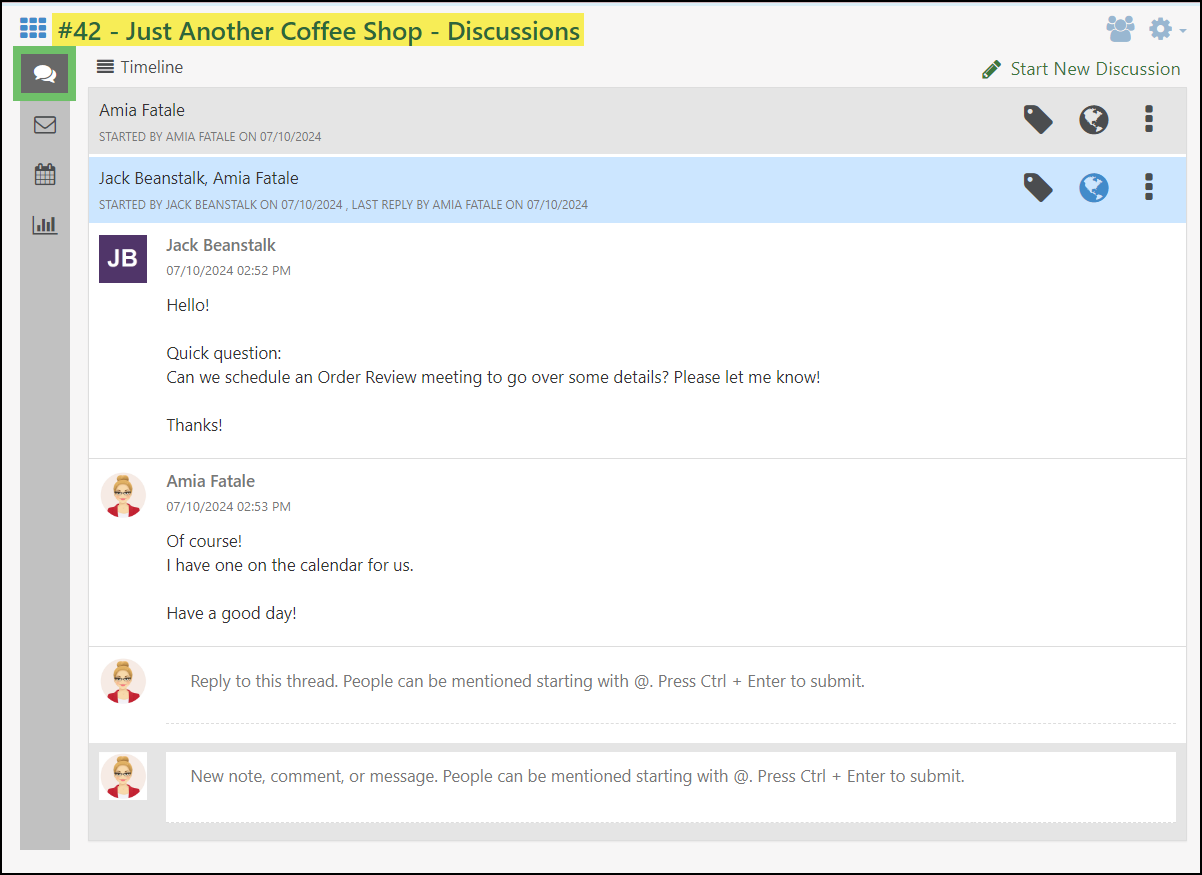Open the apps grid icon
This screenshot has height=875, width=1202.
[x=33, y=30]
